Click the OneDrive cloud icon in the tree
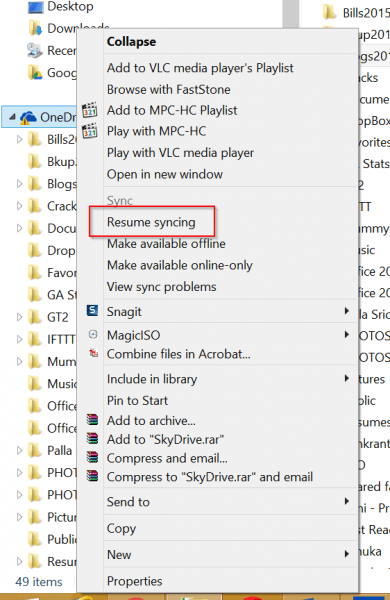This screenshot has width=390, height=600. click(x=28, y=117)
